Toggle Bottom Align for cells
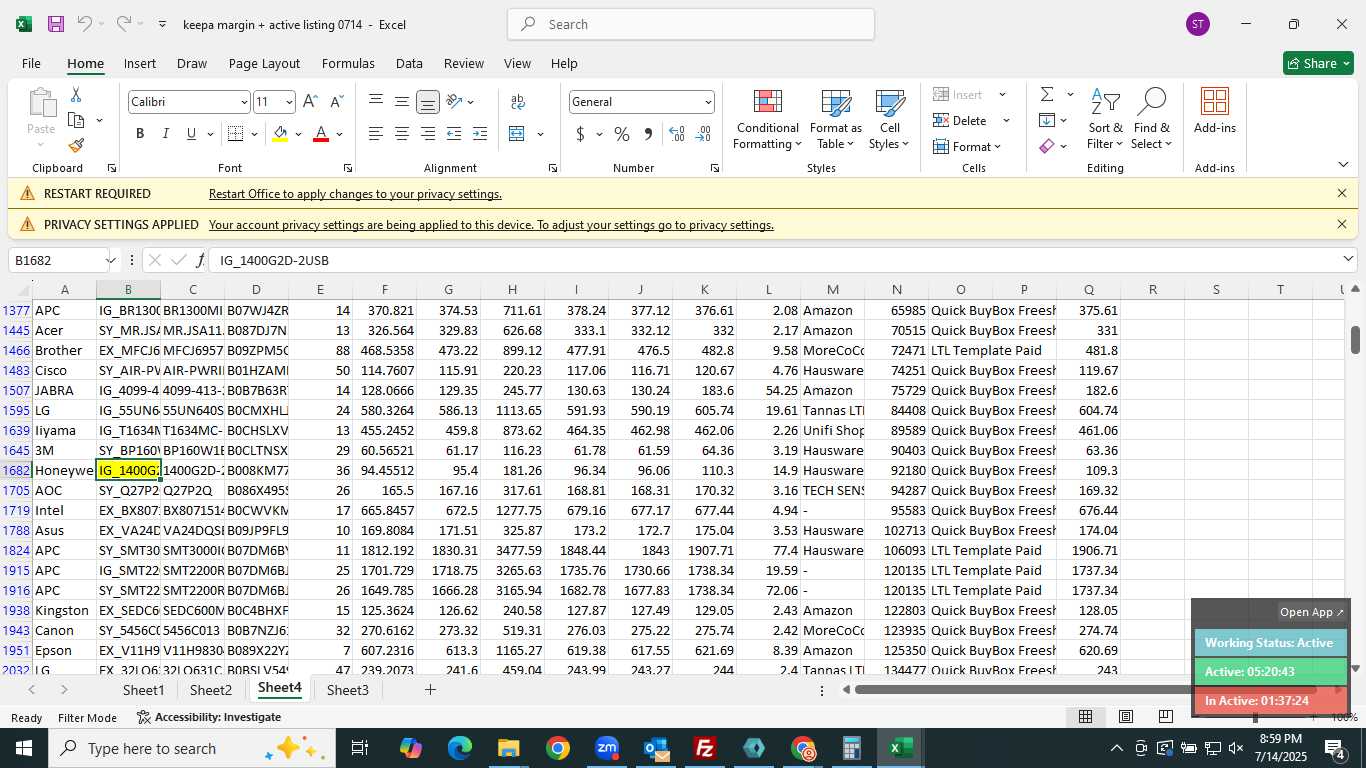The height and width of the screenshot is (768, 1366). (428, 102)
